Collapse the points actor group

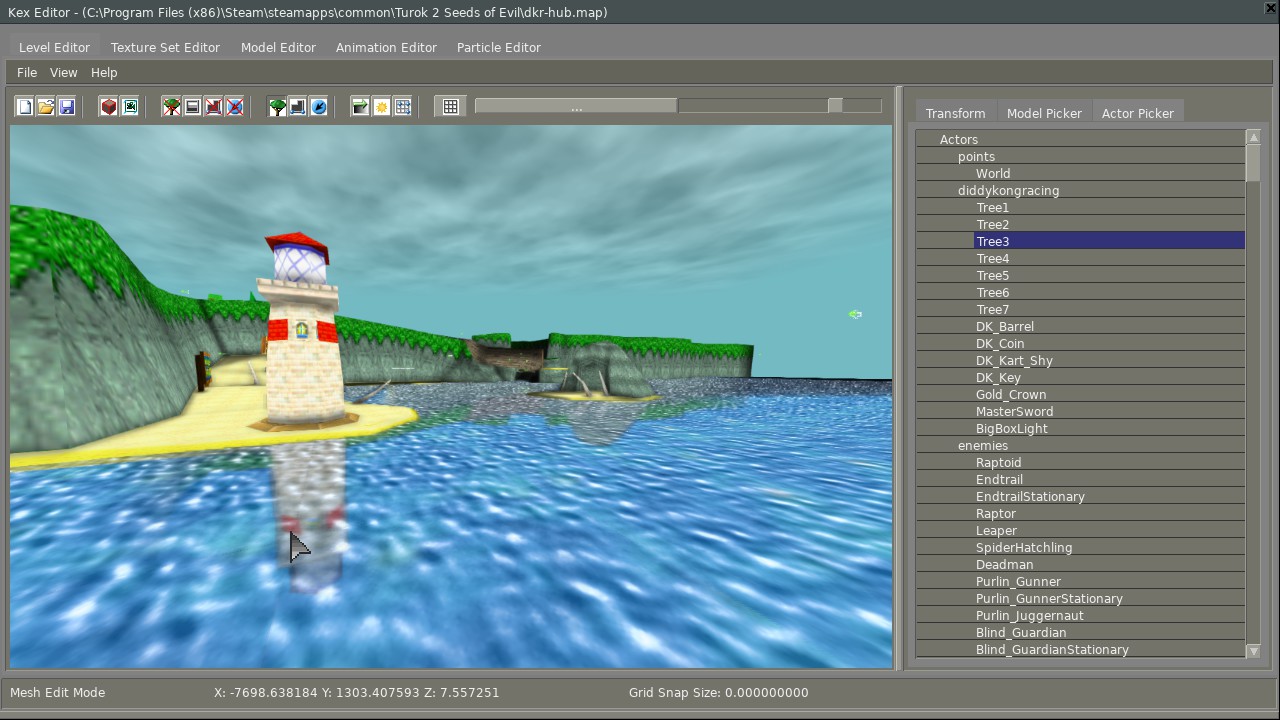(x=976, y=156)
